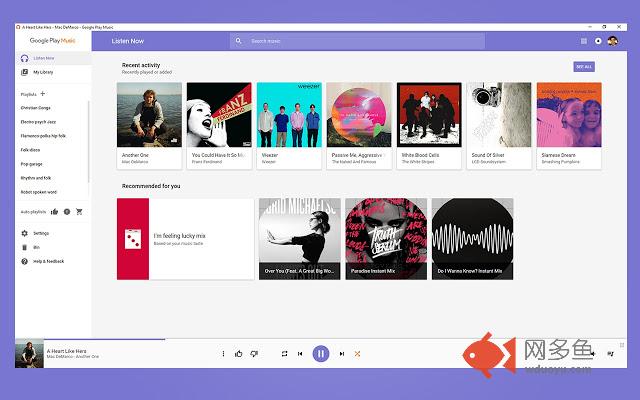
Task: Thumbs up the current song
Action: [x=239, y=354]
